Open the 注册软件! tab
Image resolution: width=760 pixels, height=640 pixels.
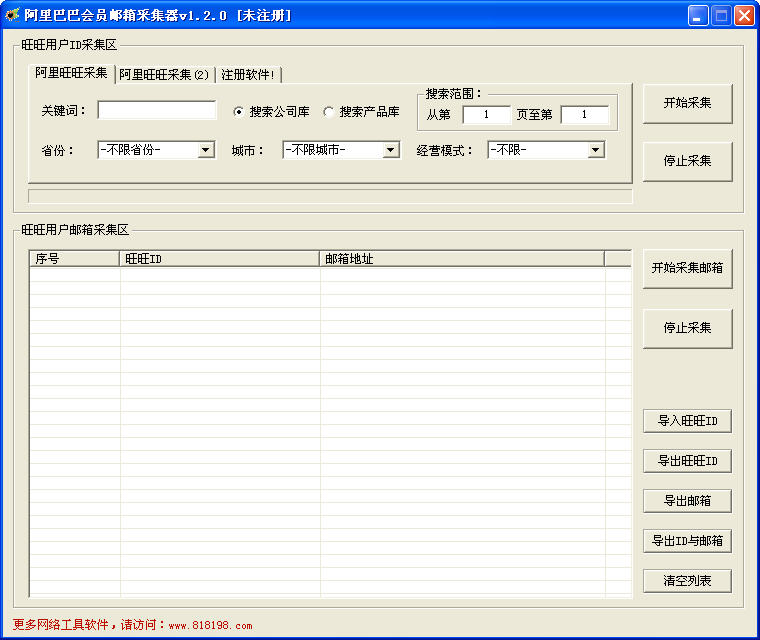tap(248, 75)
